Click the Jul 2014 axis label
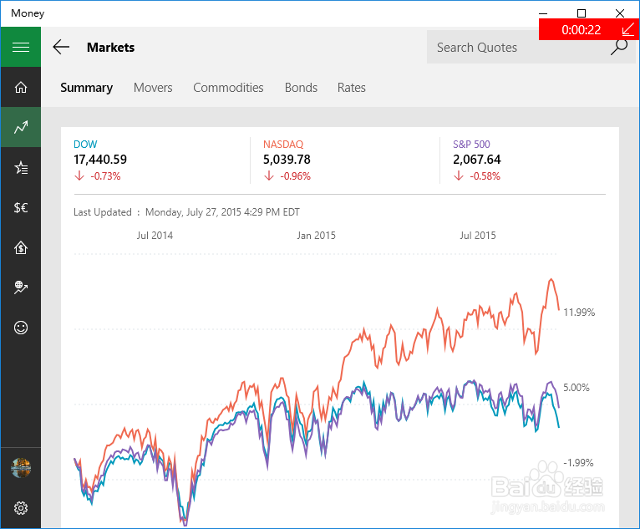 [155, 236]
